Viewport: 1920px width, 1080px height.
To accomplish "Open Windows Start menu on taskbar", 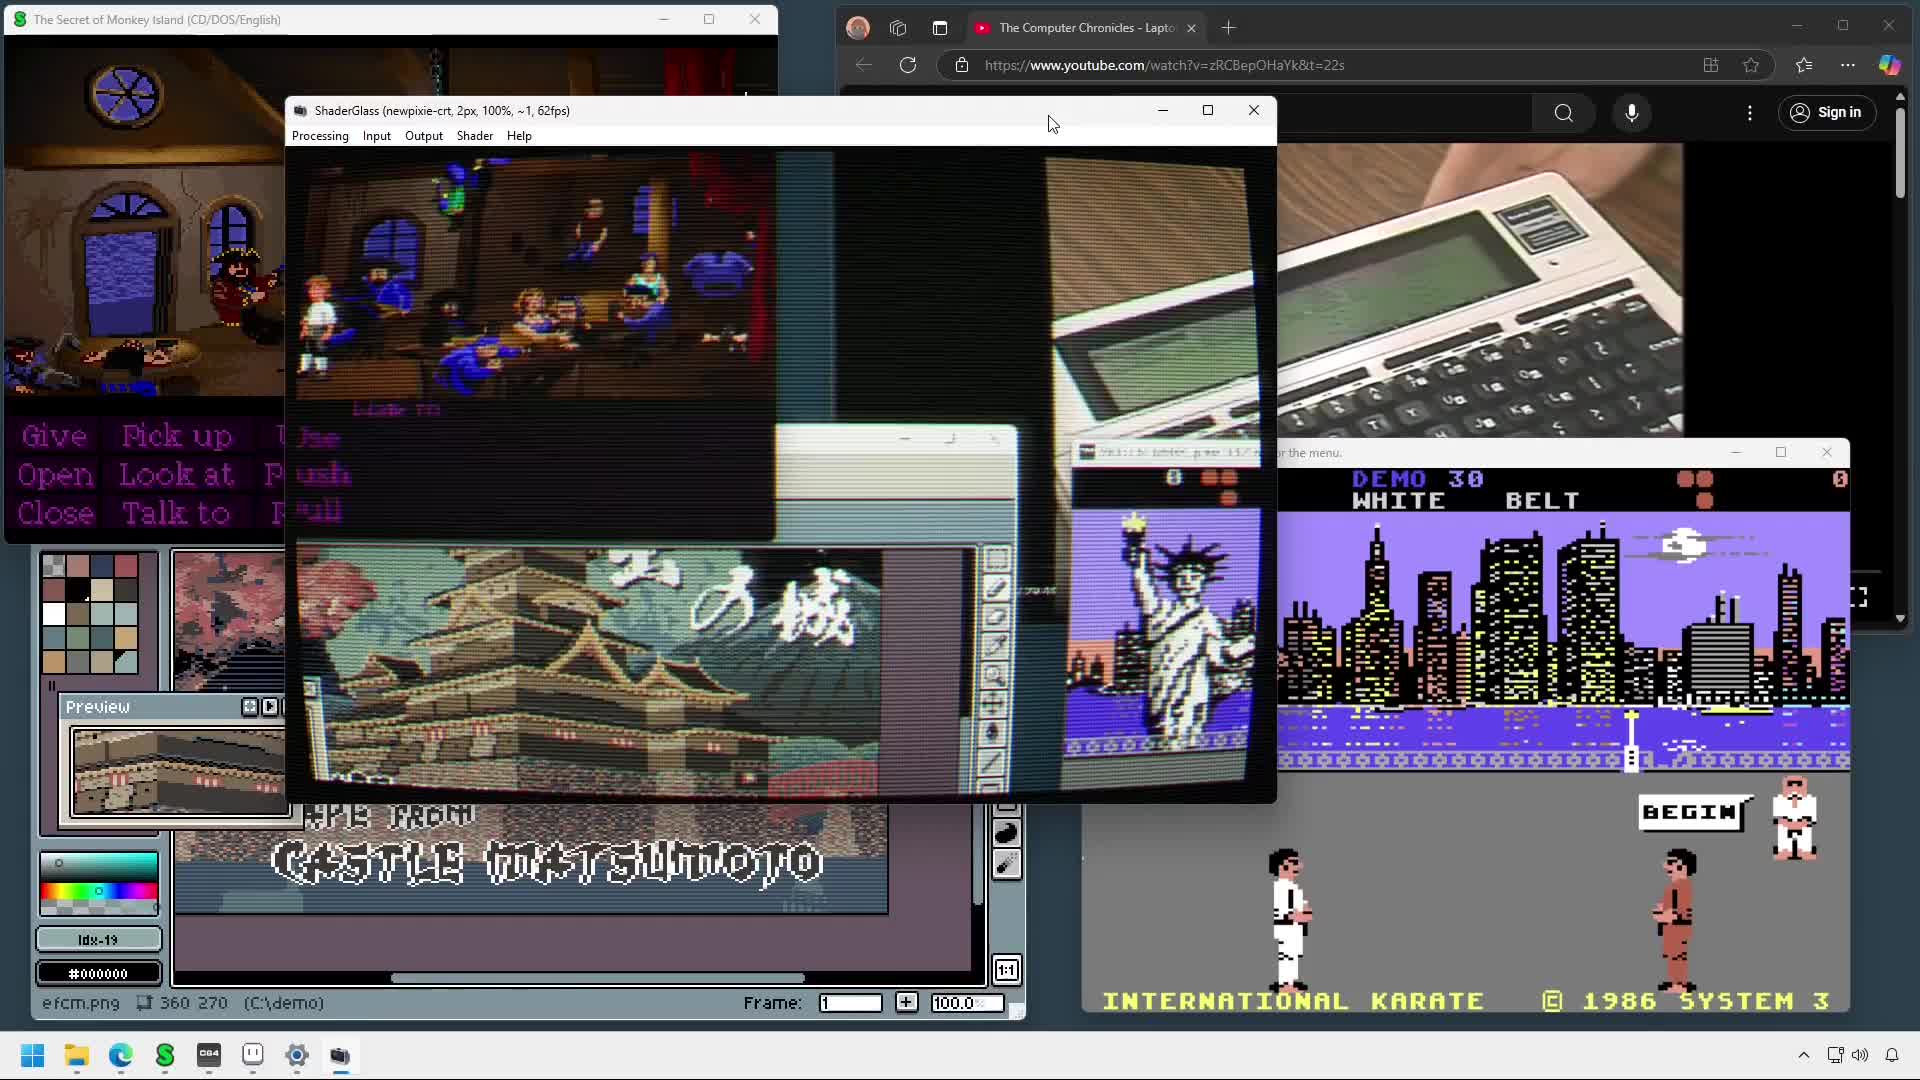I will [32, 1055].
